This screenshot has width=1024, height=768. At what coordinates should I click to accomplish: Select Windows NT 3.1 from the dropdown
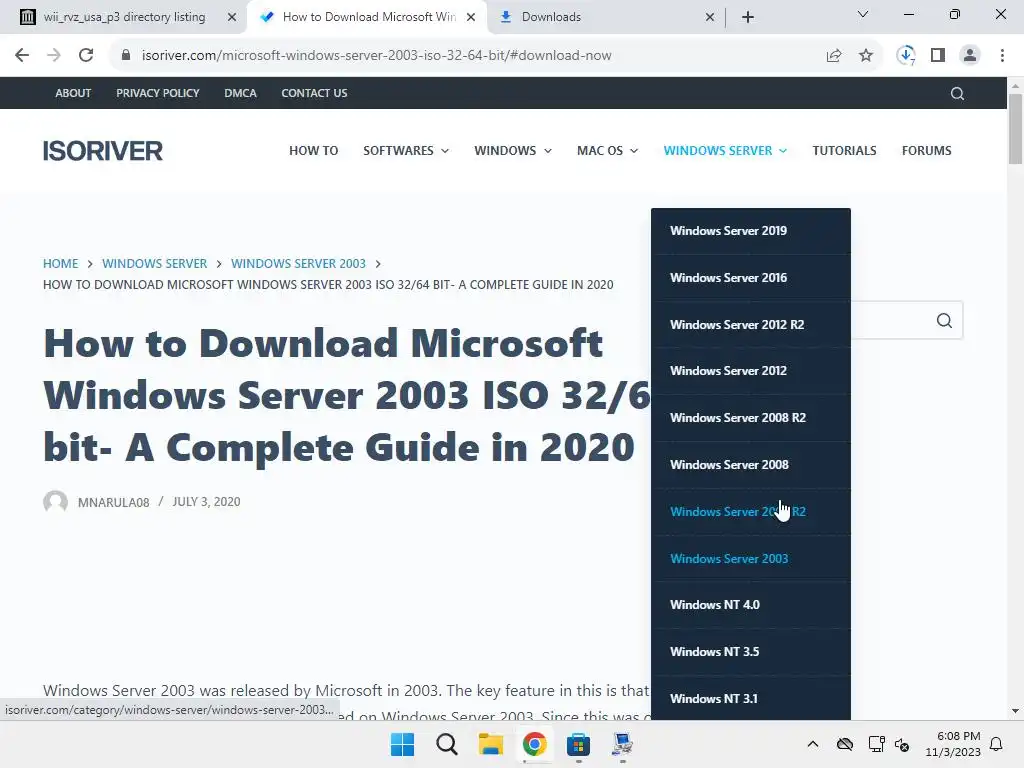point(750,698)
